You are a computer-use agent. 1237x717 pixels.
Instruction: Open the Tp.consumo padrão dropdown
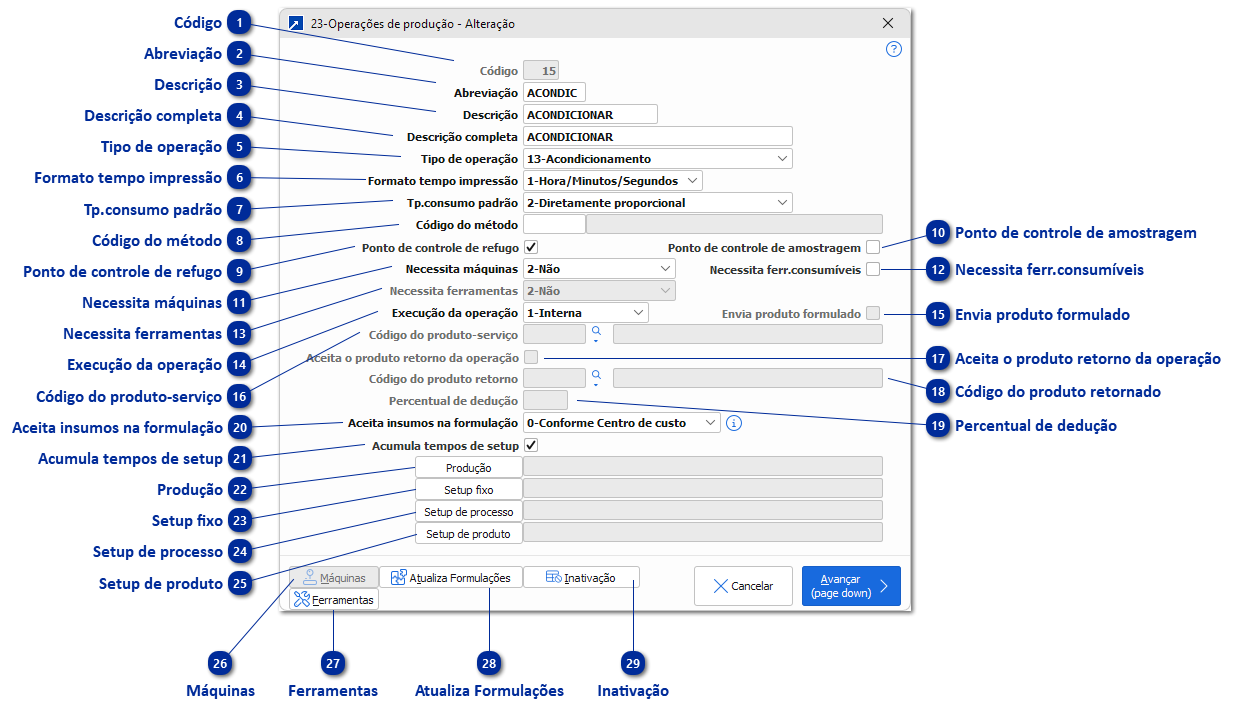click(x=782, y=202)
